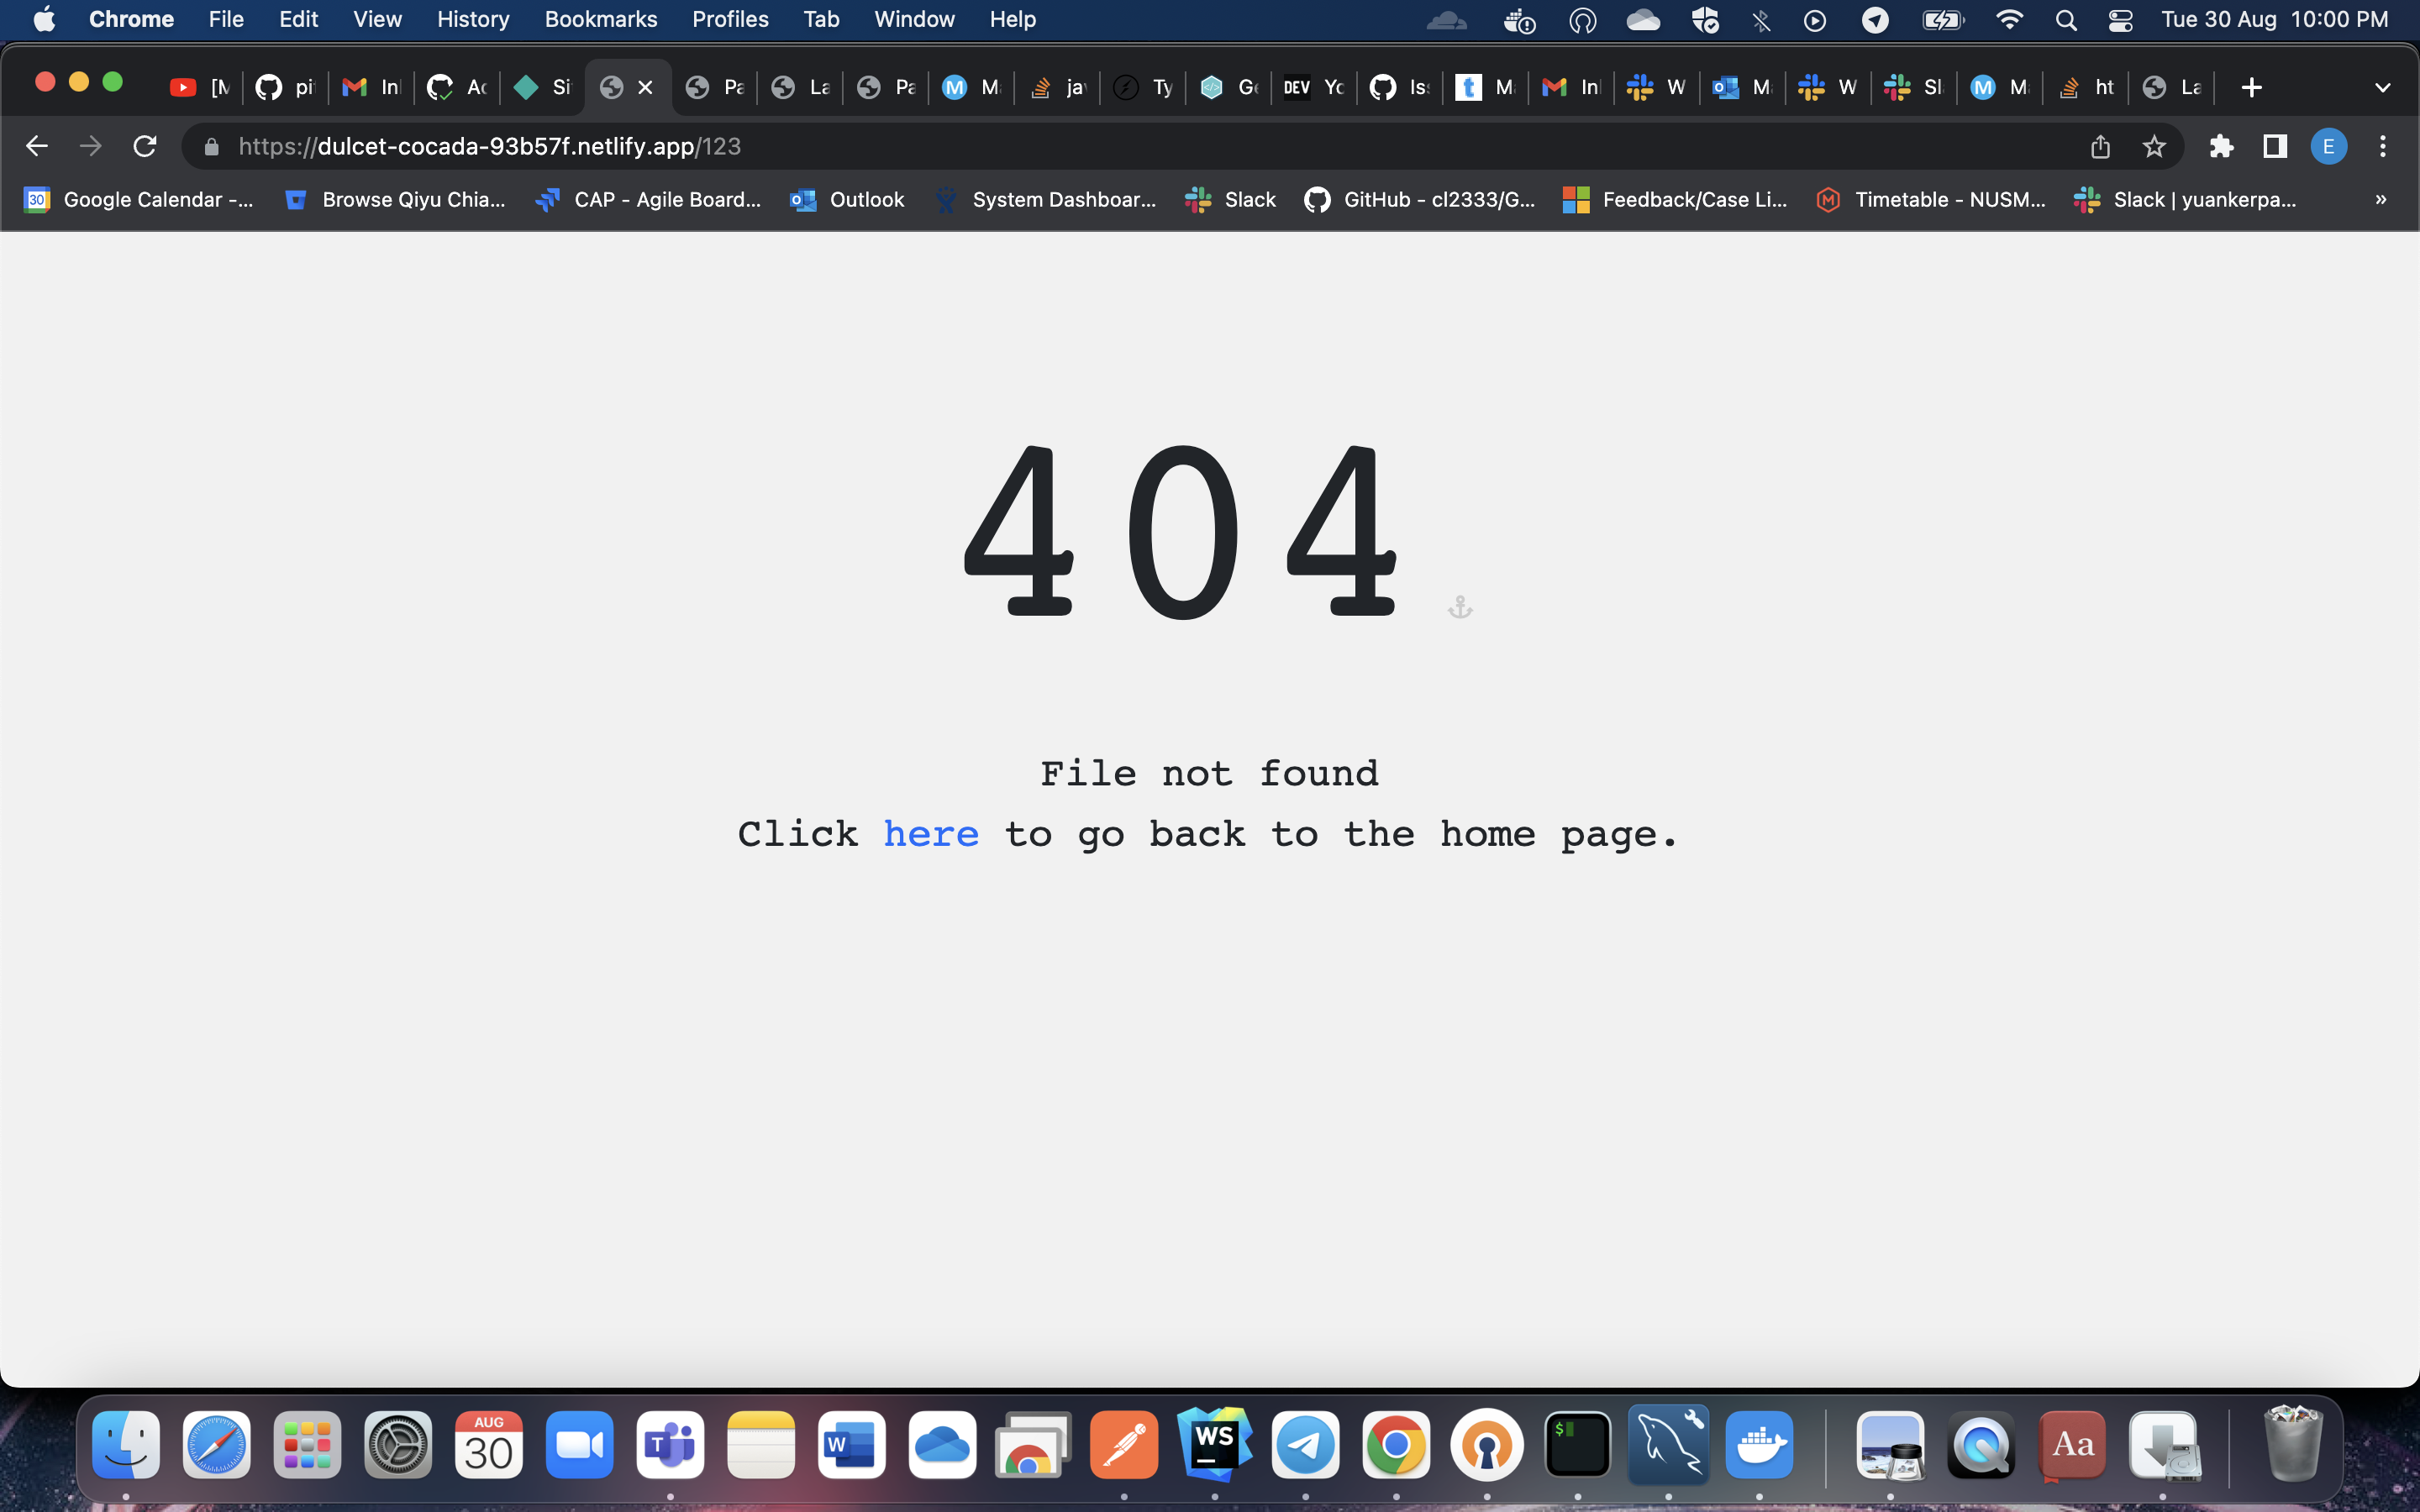
Task: Click the reload page icon
Action: coord(145,146)
